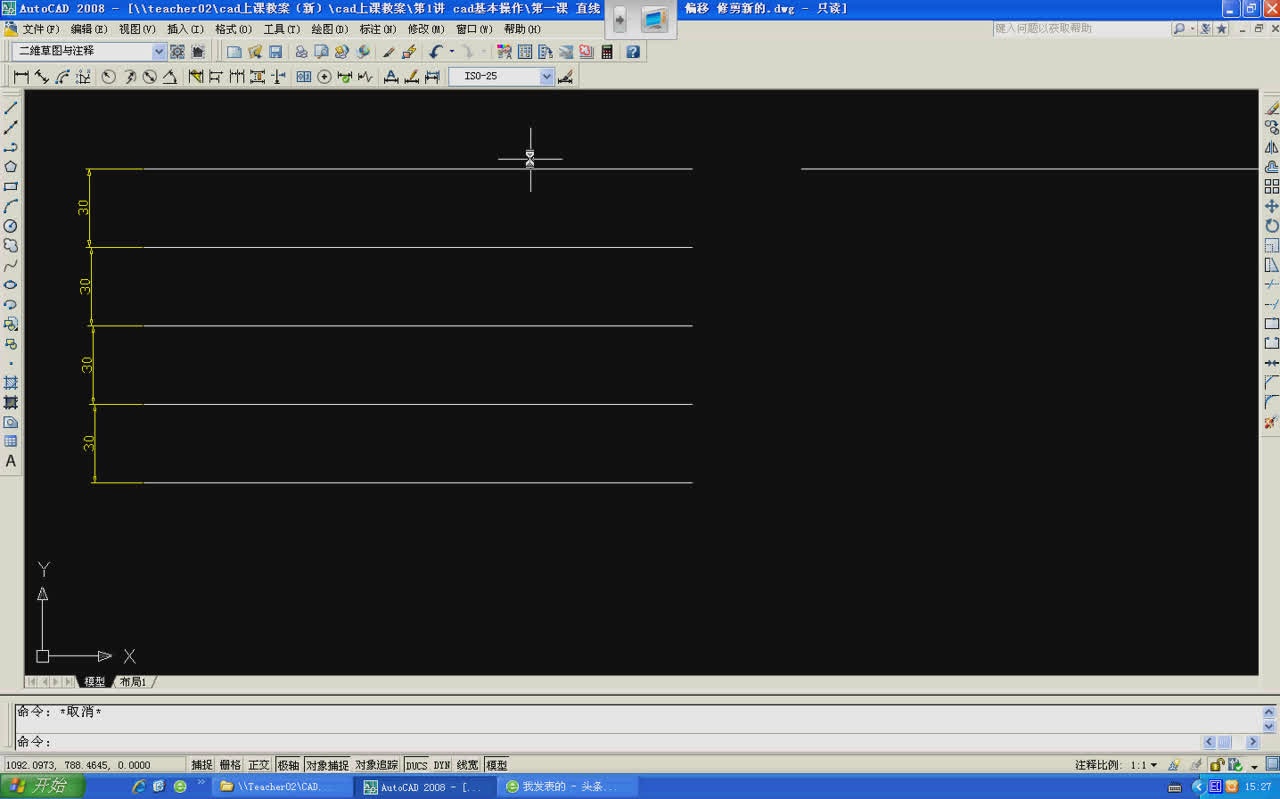Open the 修改(M) menu
Viewport: 1280px width, 799px height.
[x=426, y=29]
